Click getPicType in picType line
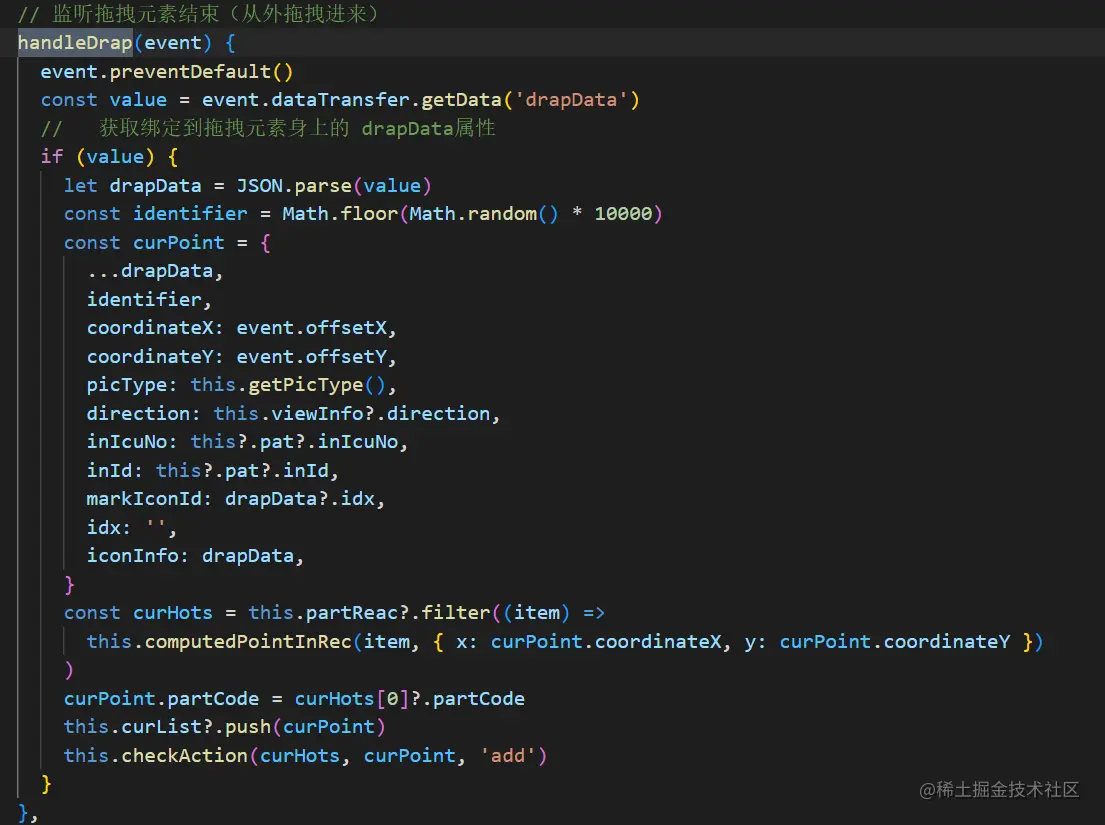The height and width of the screenshot is (825, 1105). pyautogui.click(x=306, y=385)
